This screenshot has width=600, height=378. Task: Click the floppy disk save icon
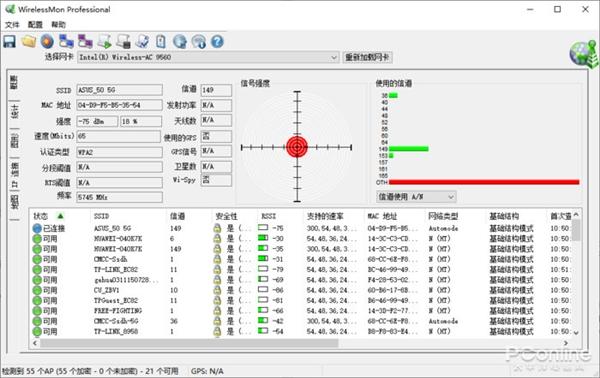pos(10,41)
